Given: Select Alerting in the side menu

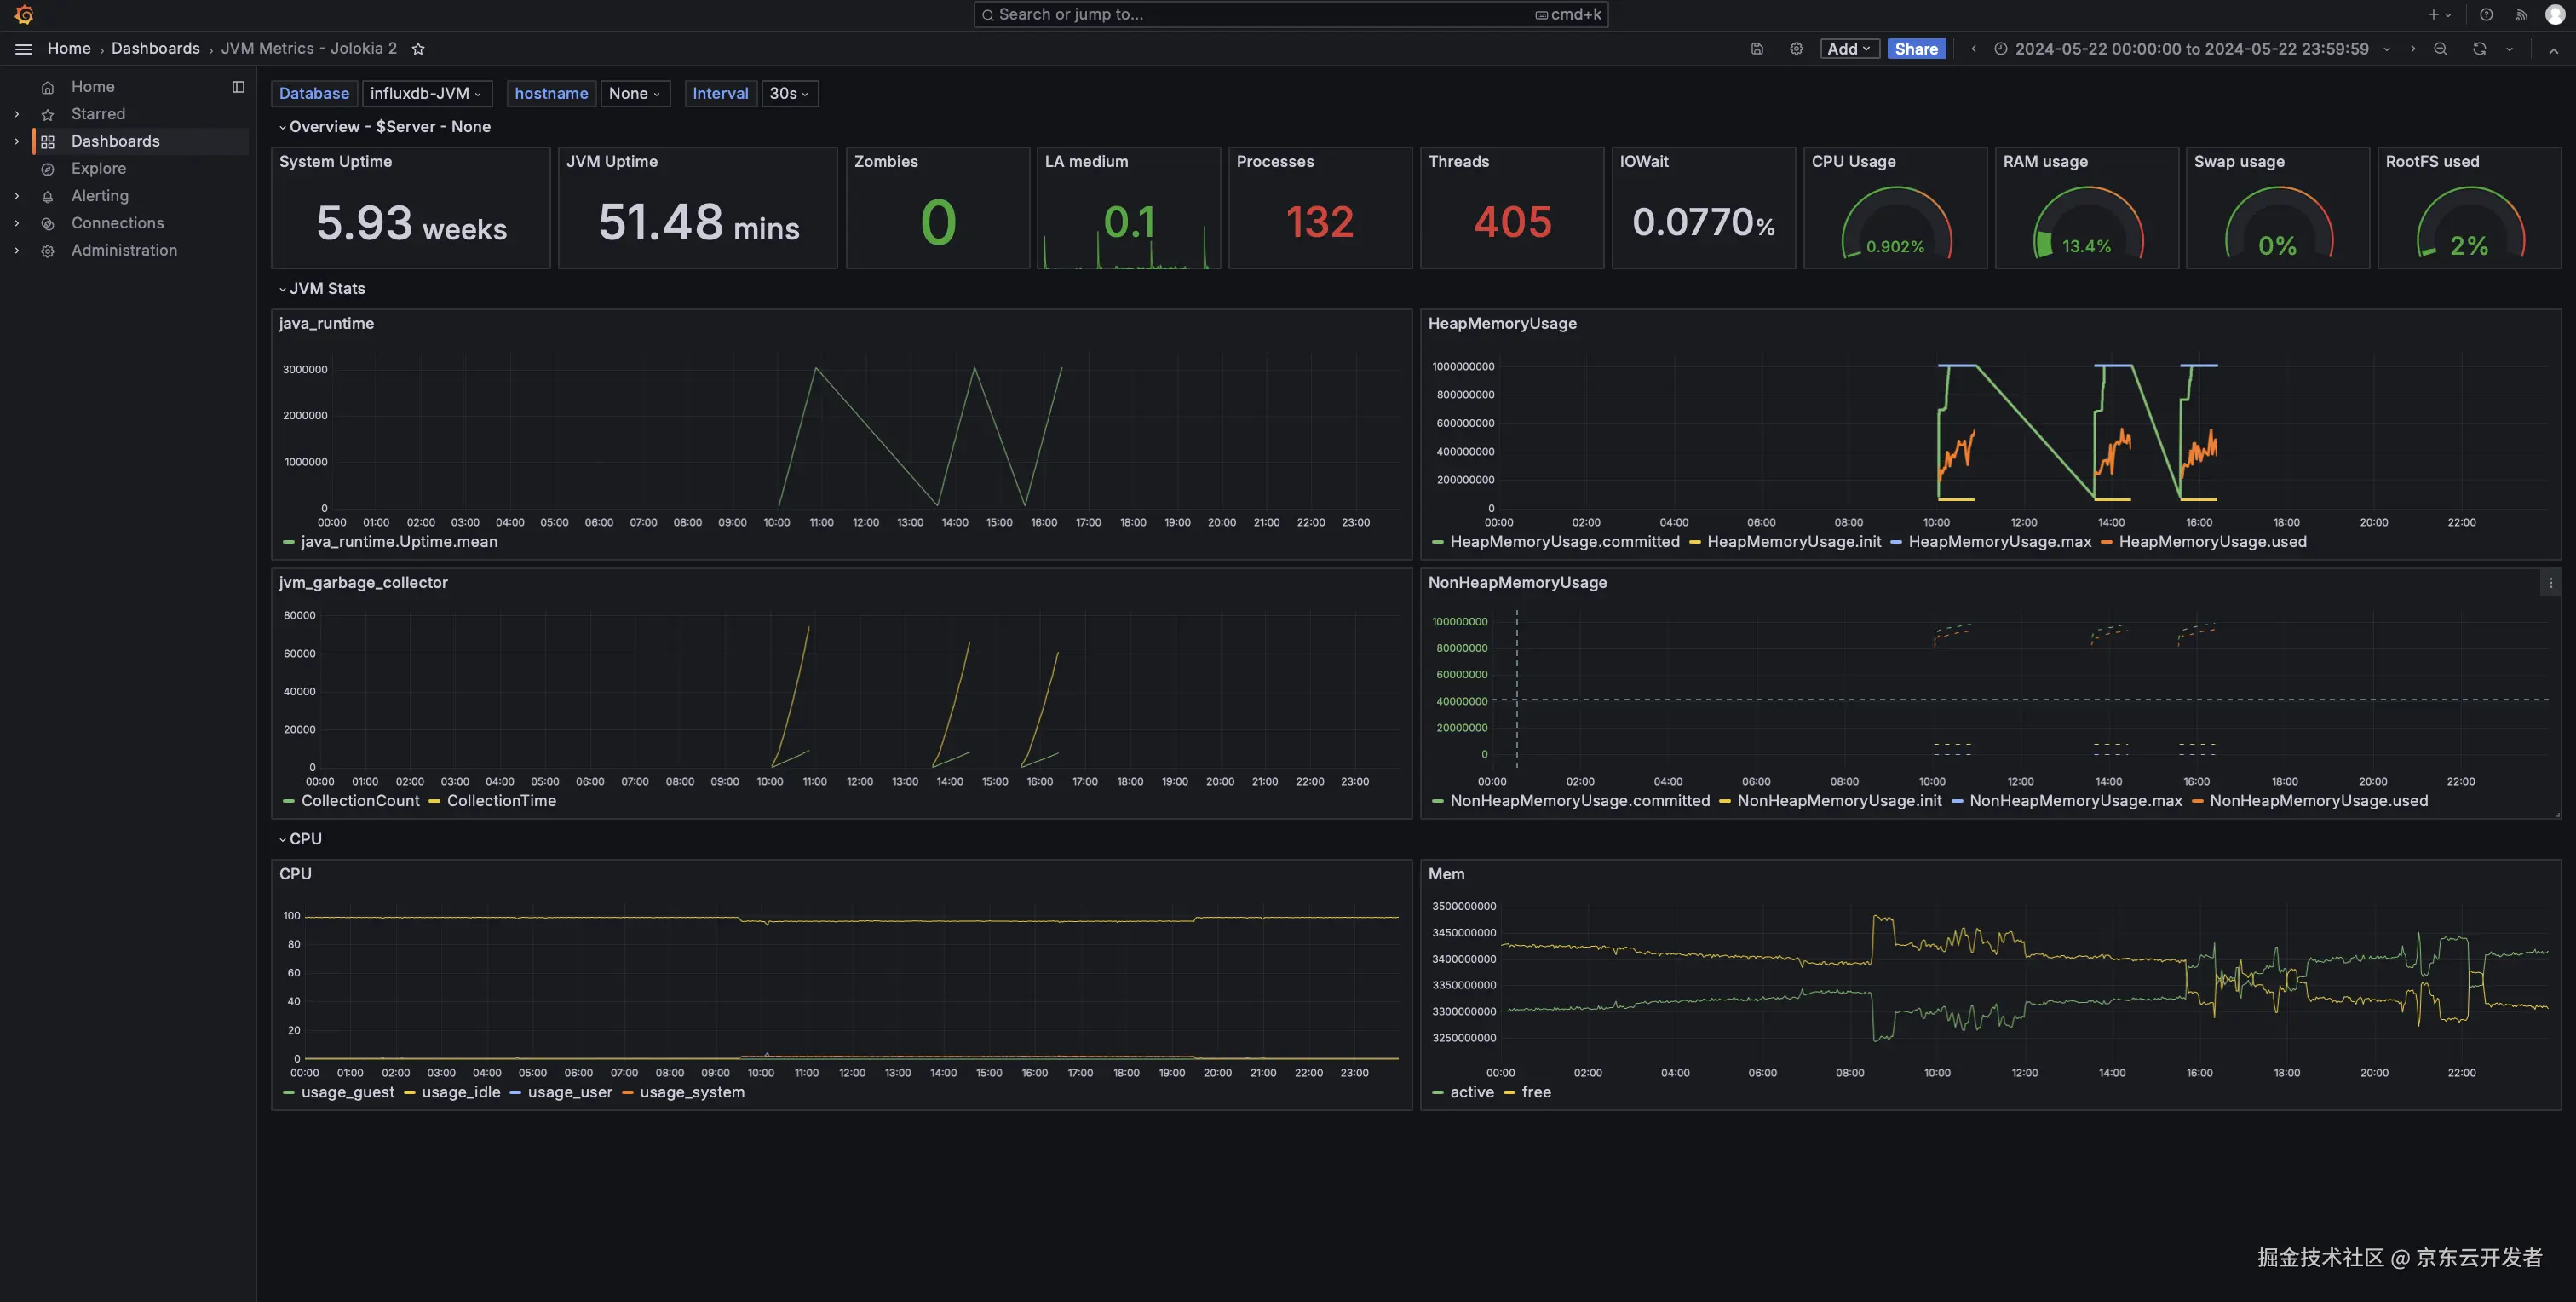Looking at the screenshot, I should pyautogui.click(x=99, y=196).
